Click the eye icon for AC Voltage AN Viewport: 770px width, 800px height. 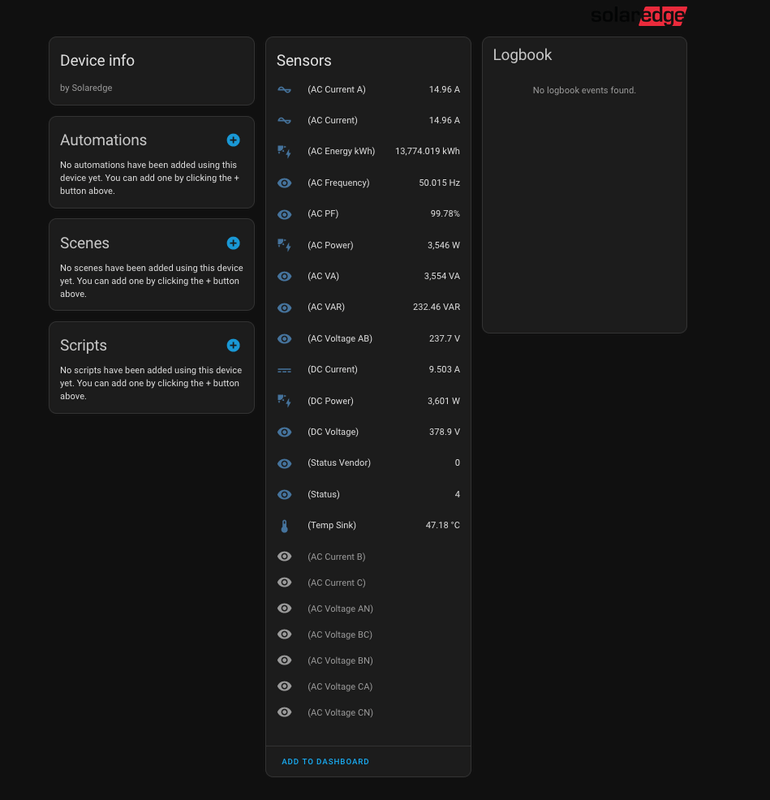coord(285,609)
